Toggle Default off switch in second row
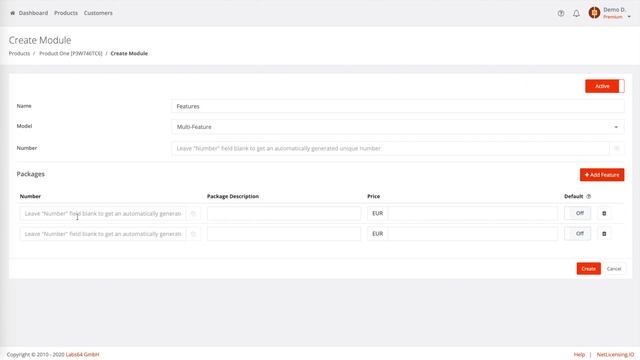640x360 pixels. click(577, 233)
